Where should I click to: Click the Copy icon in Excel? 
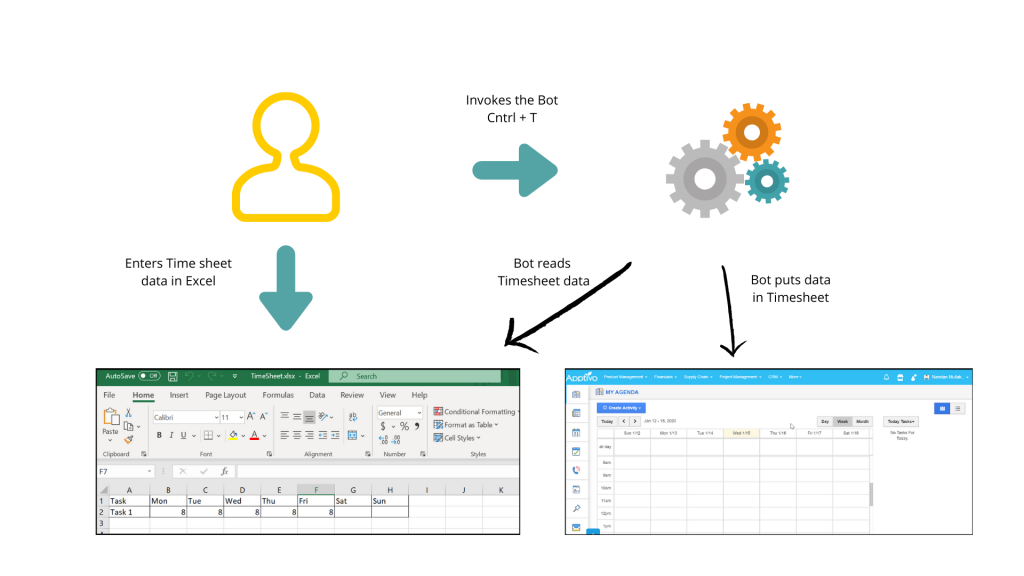point(129,426)
